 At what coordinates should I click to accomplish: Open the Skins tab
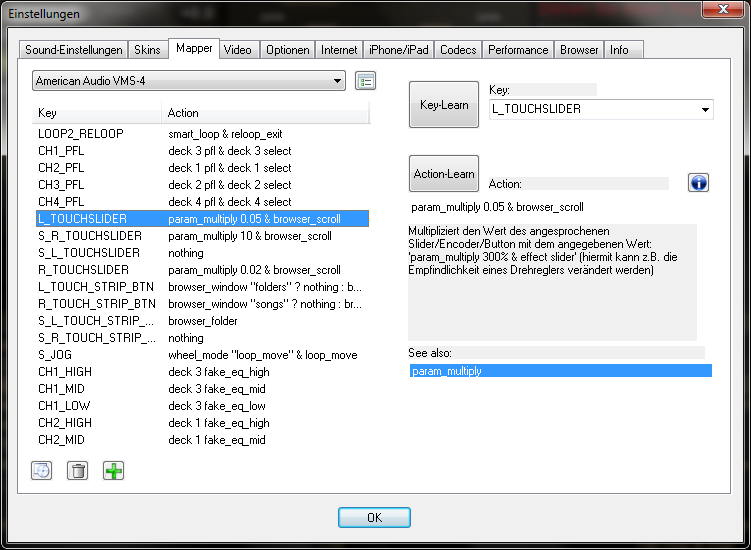(148, 50)
